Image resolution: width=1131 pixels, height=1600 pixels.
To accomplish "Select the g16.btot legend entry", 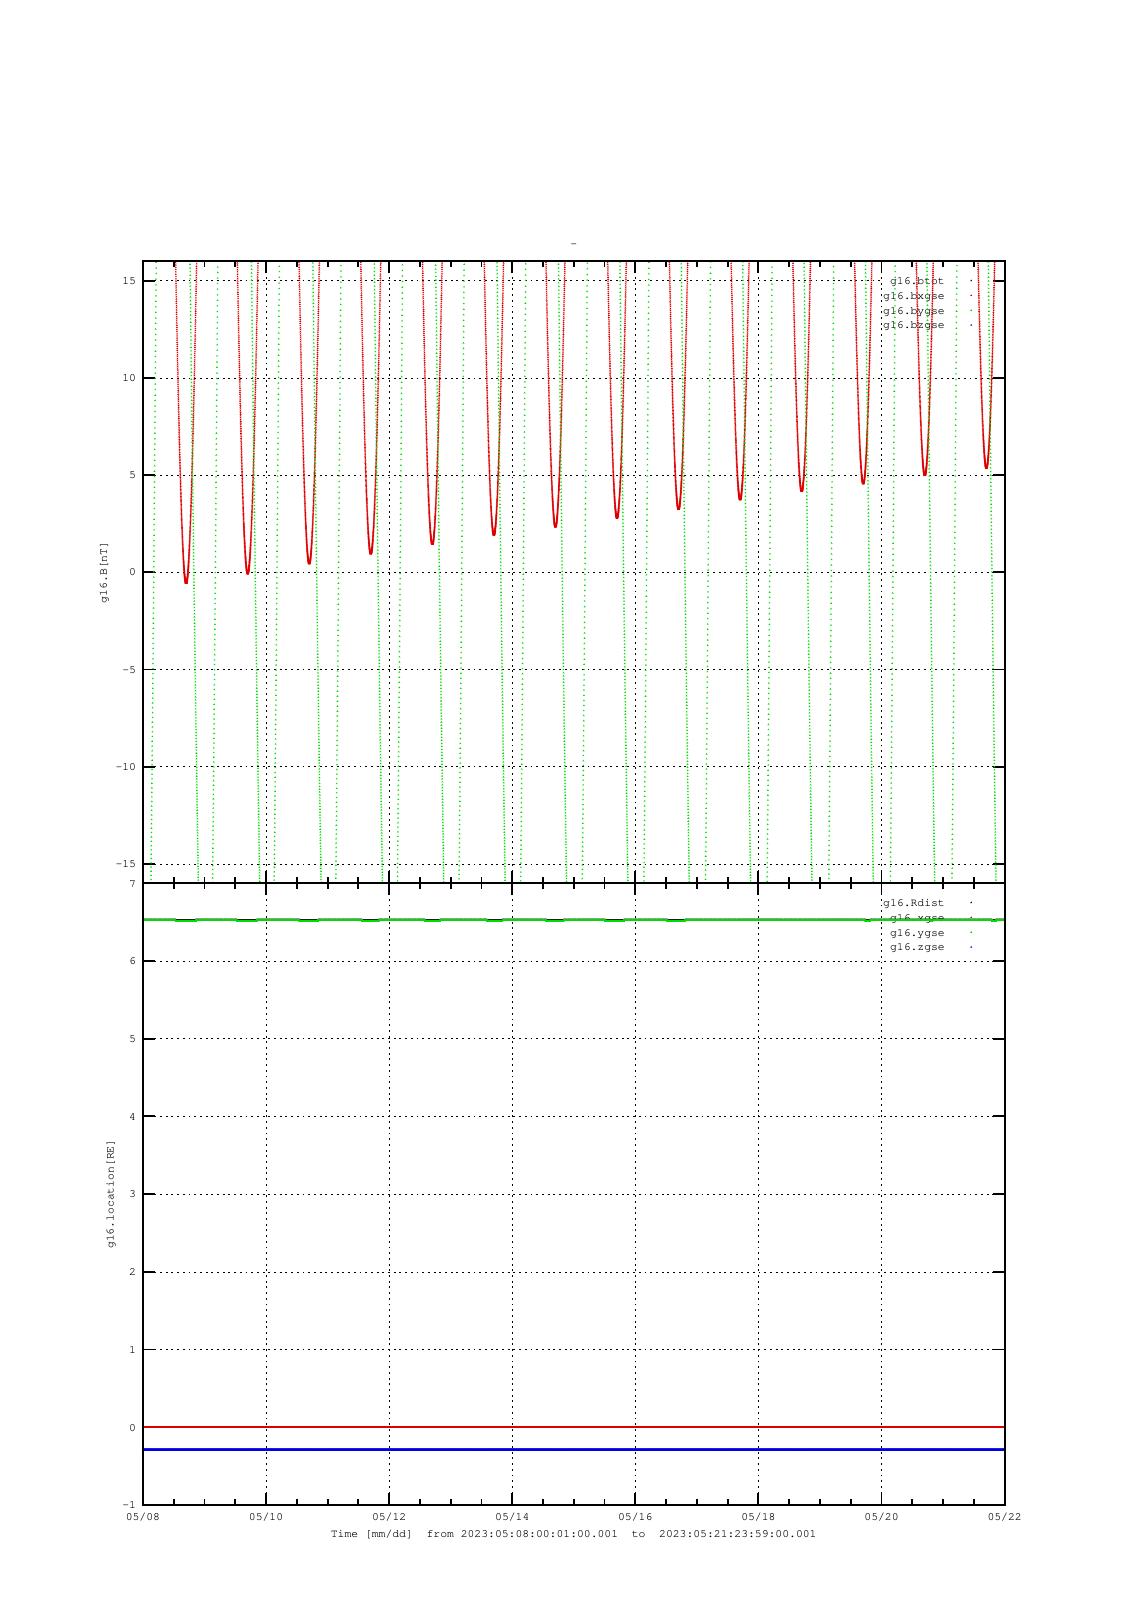I will [x=917, y=281].
